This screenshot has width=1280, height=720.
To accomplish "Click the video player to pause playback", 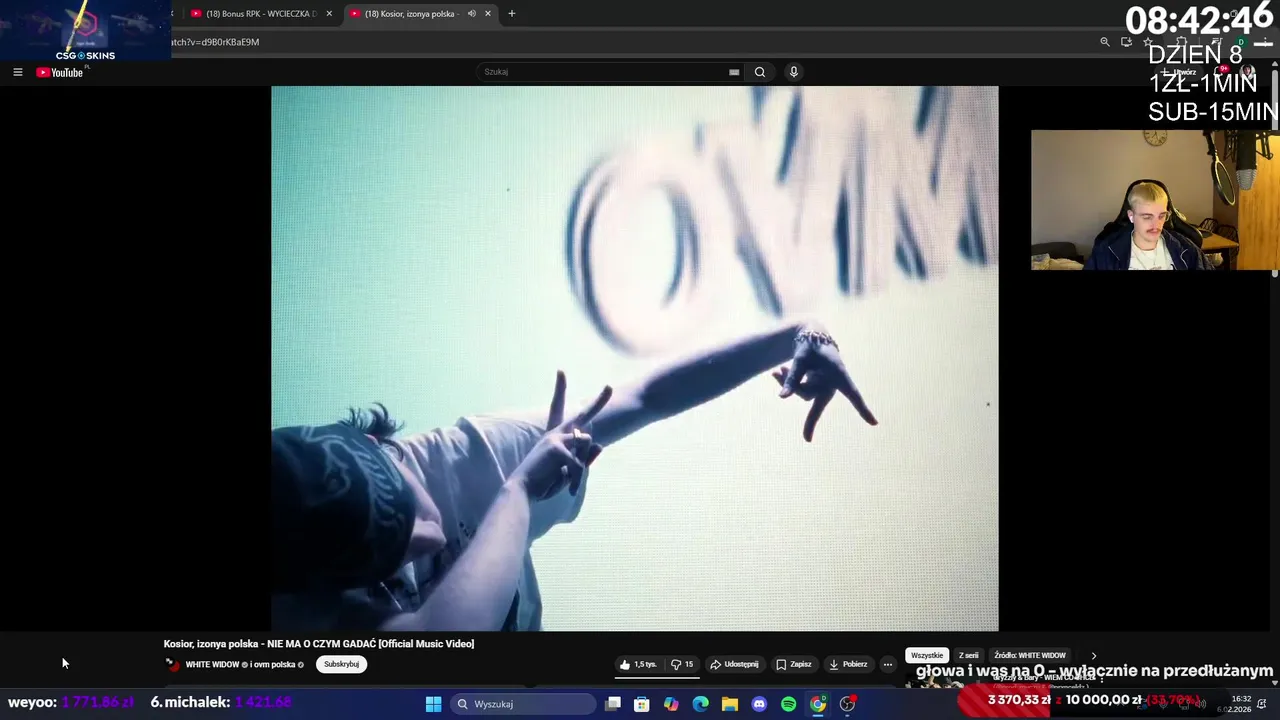I will (634, 358).
